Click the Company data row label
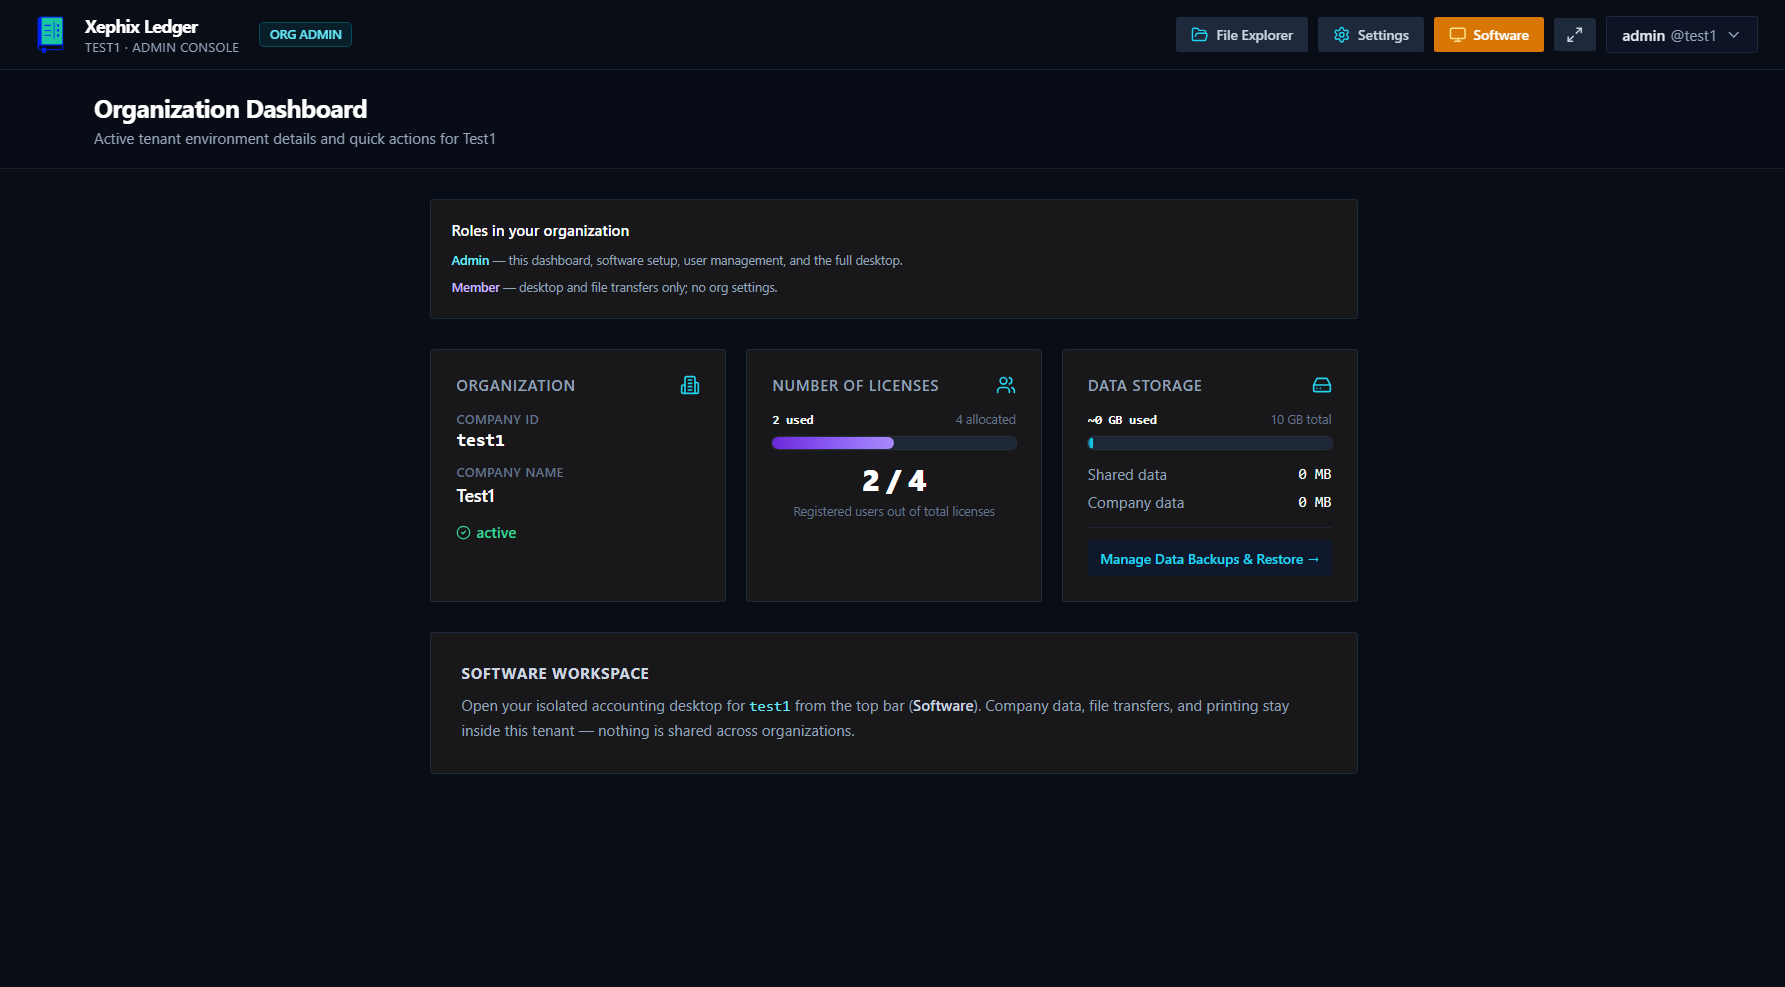 1136,503
